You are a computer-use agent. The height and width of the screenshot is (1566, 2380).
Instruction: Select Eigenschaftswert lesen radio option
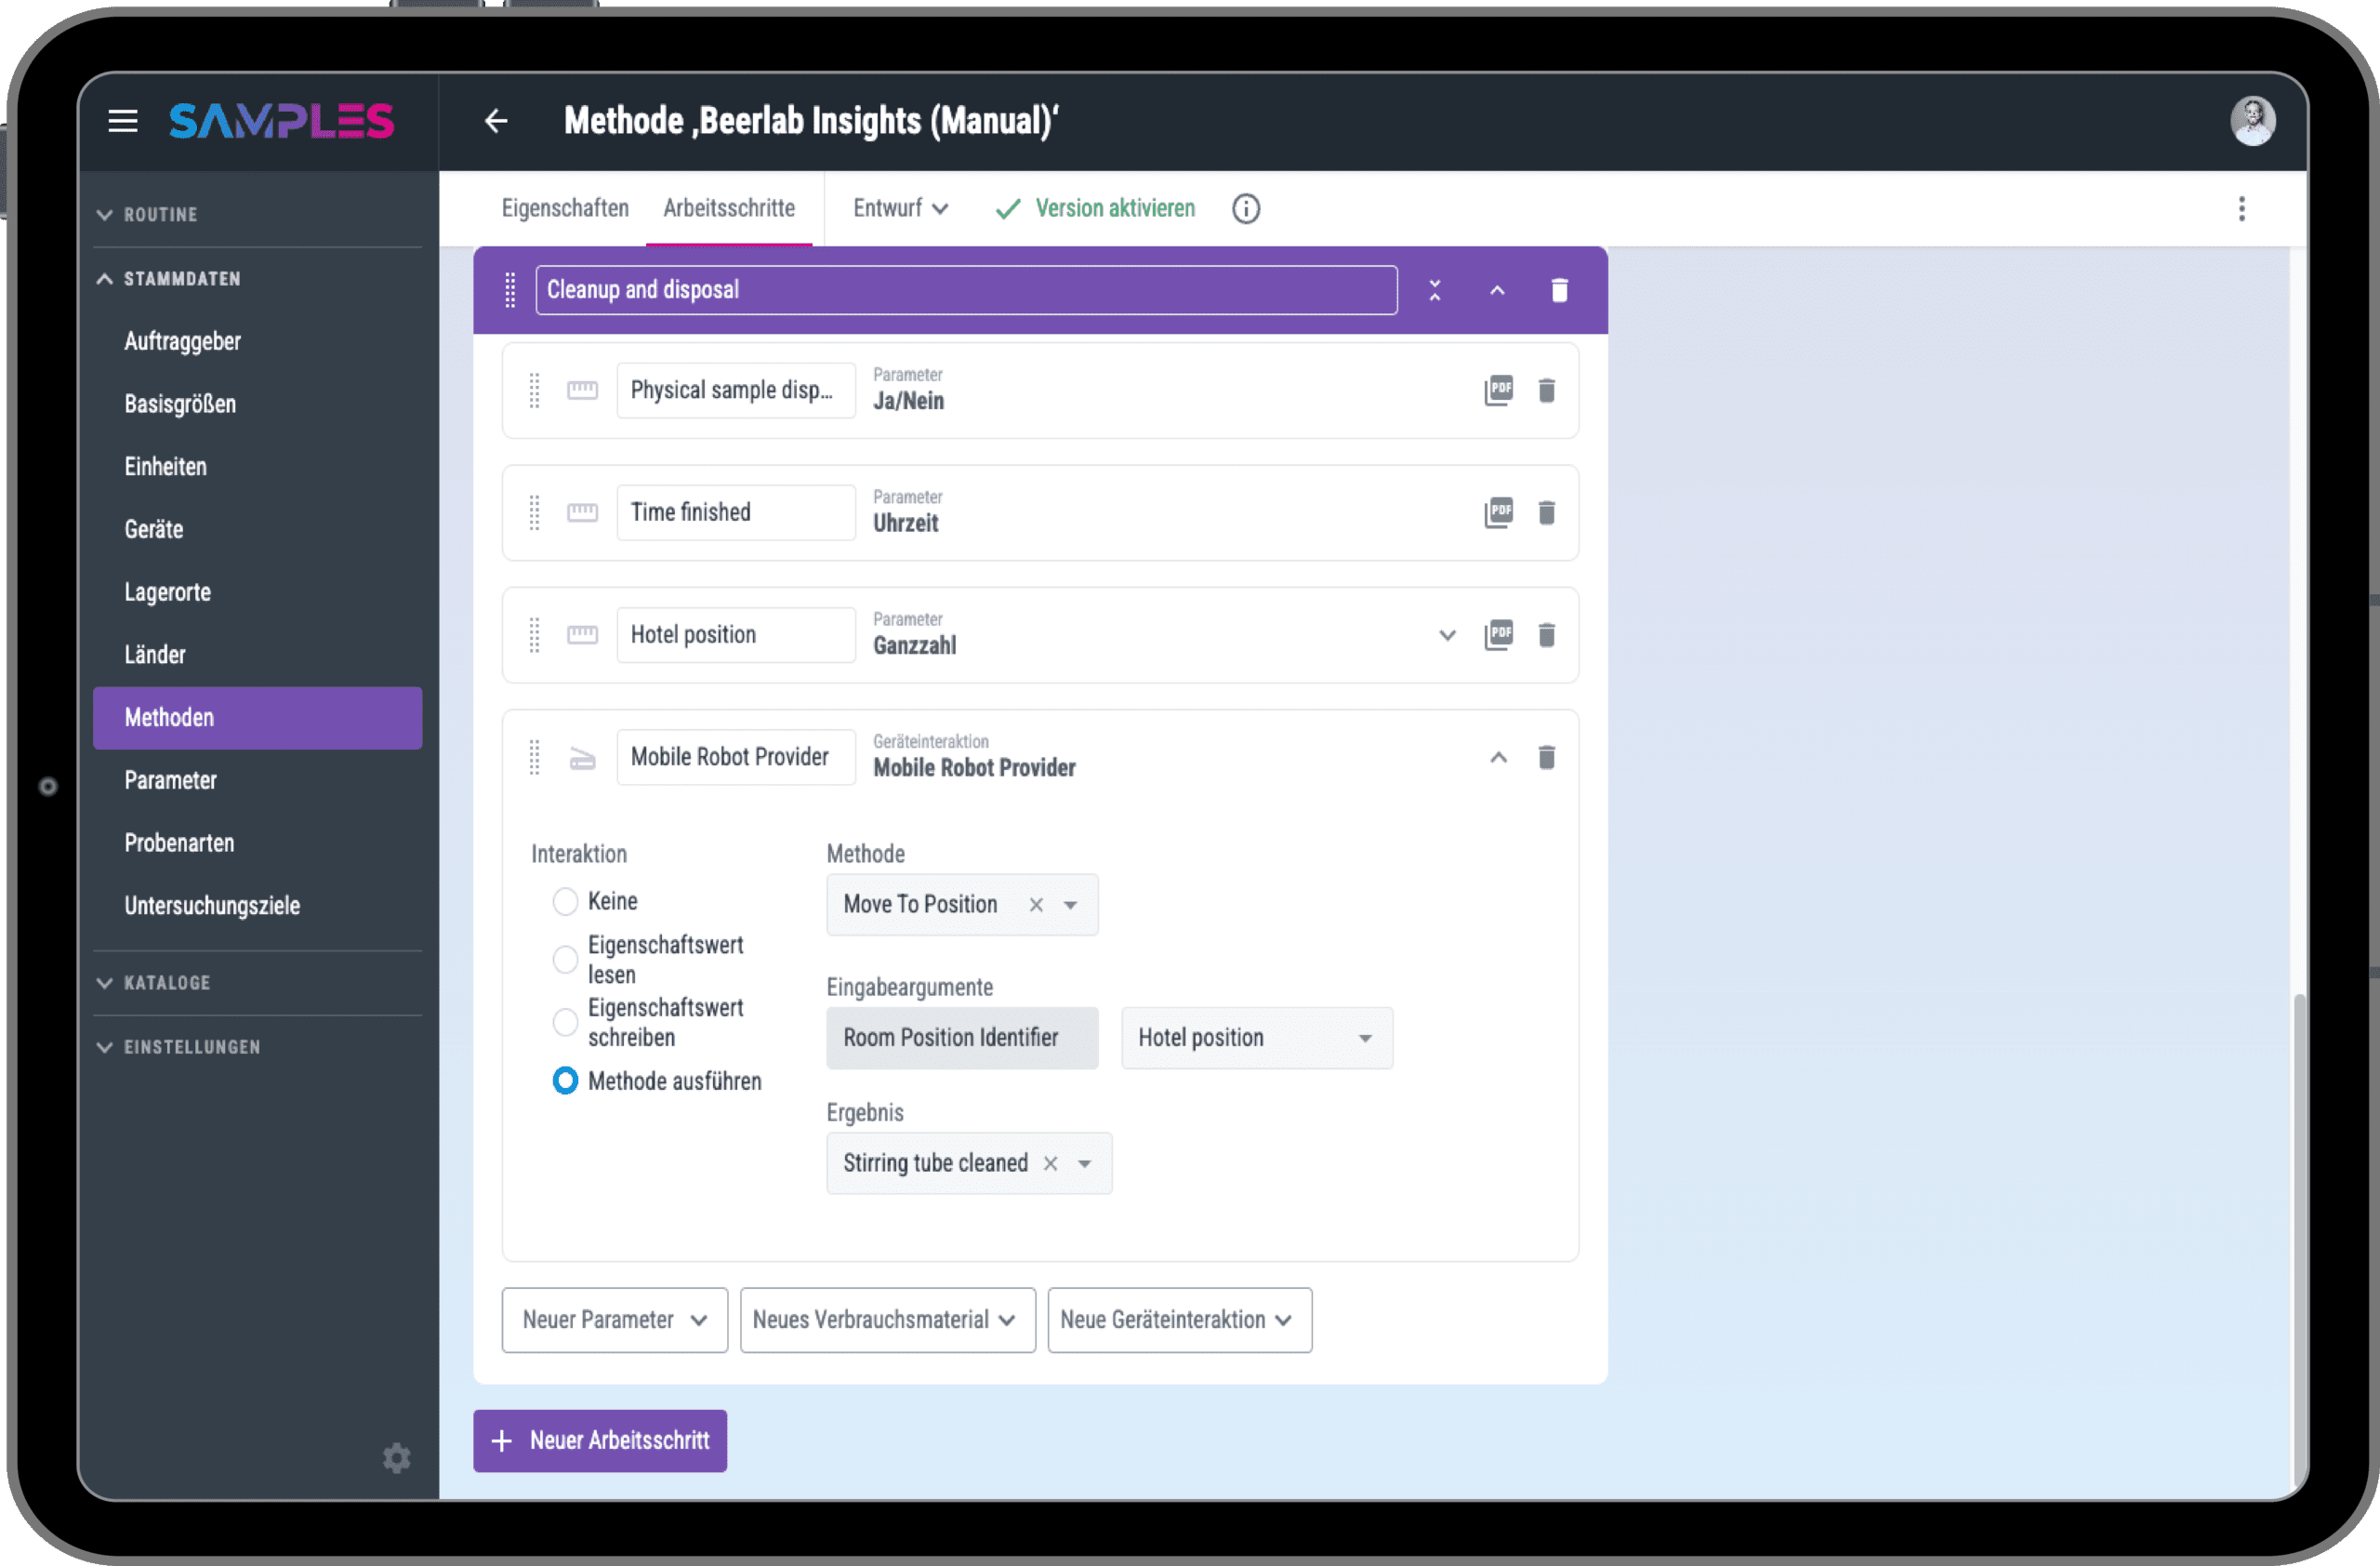coord(565,959)
